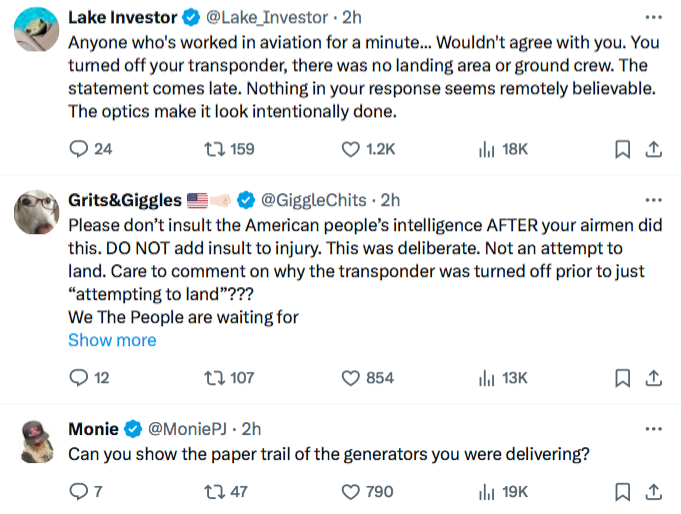
Task: Share Monie's tweet about generators
Action: tap(654, 492)
